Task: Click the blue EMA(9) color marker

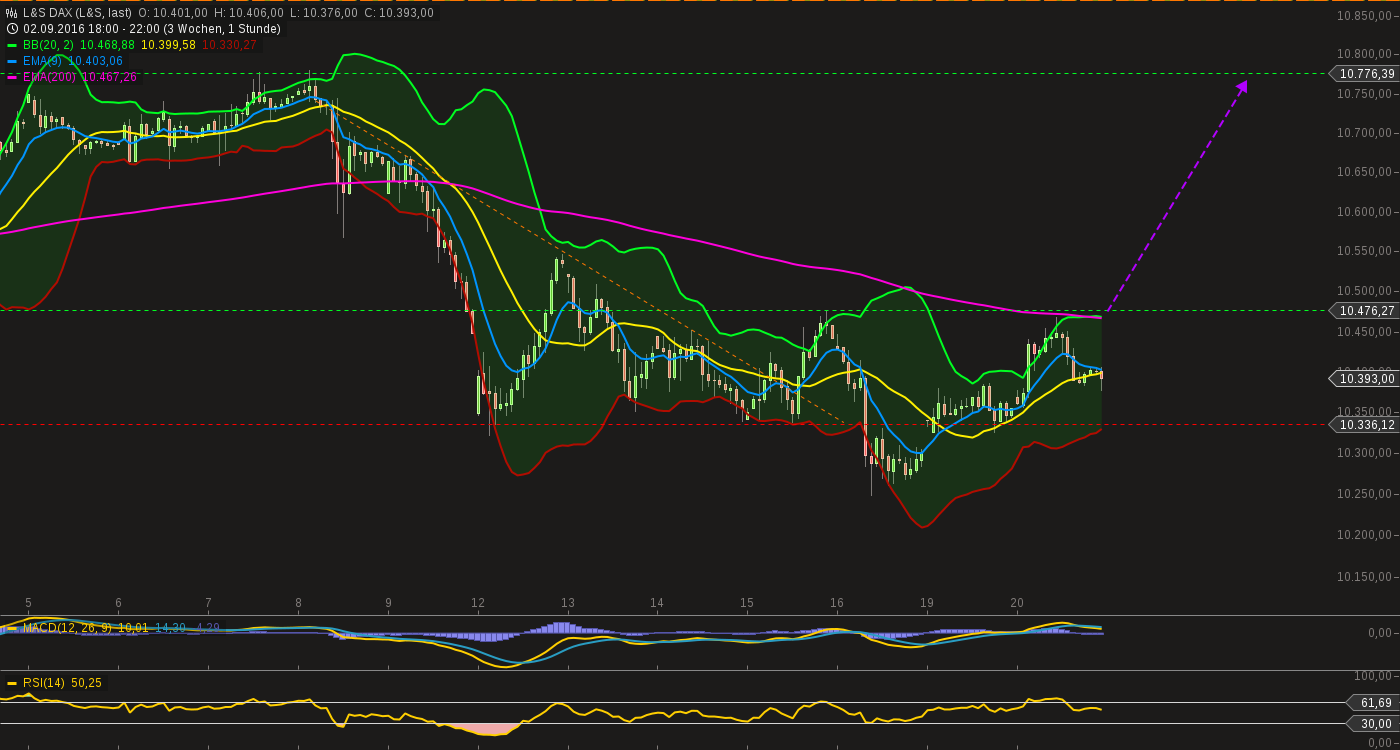Action: point(12,61)
